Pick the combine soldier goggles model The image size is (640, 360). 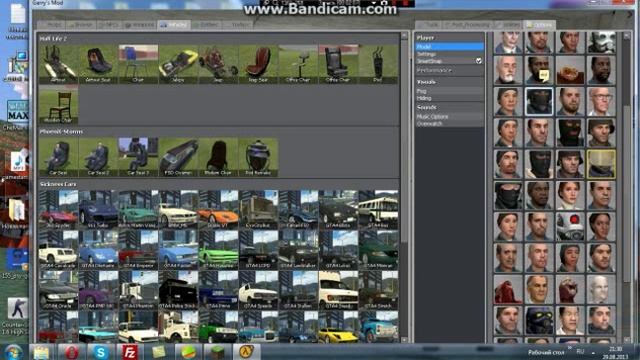pos(539,320)
